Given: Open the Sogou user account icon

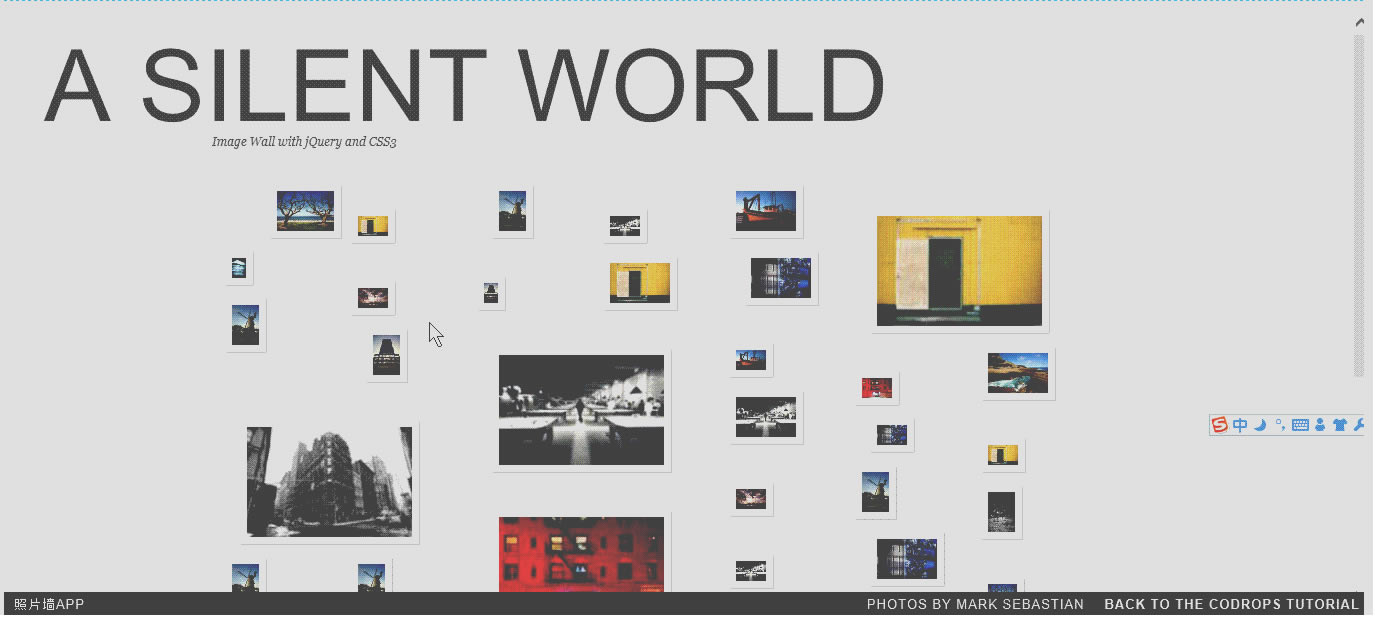Looking at the screenshot, I should tap(1320, 425).
